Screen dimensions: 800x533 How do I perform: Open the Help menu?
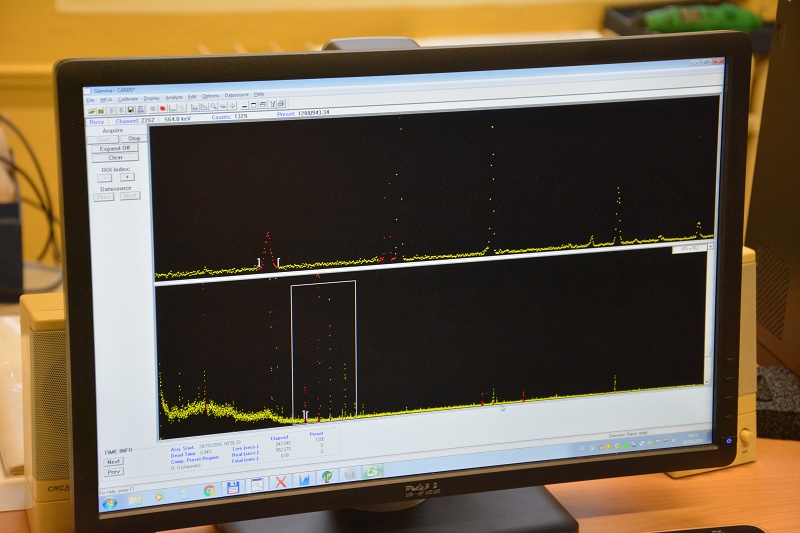tap(259, 94)
